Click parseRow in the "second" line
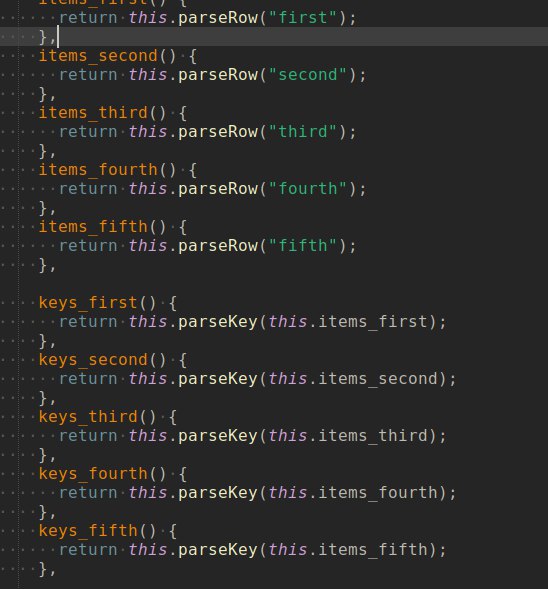 coord(218,75)
